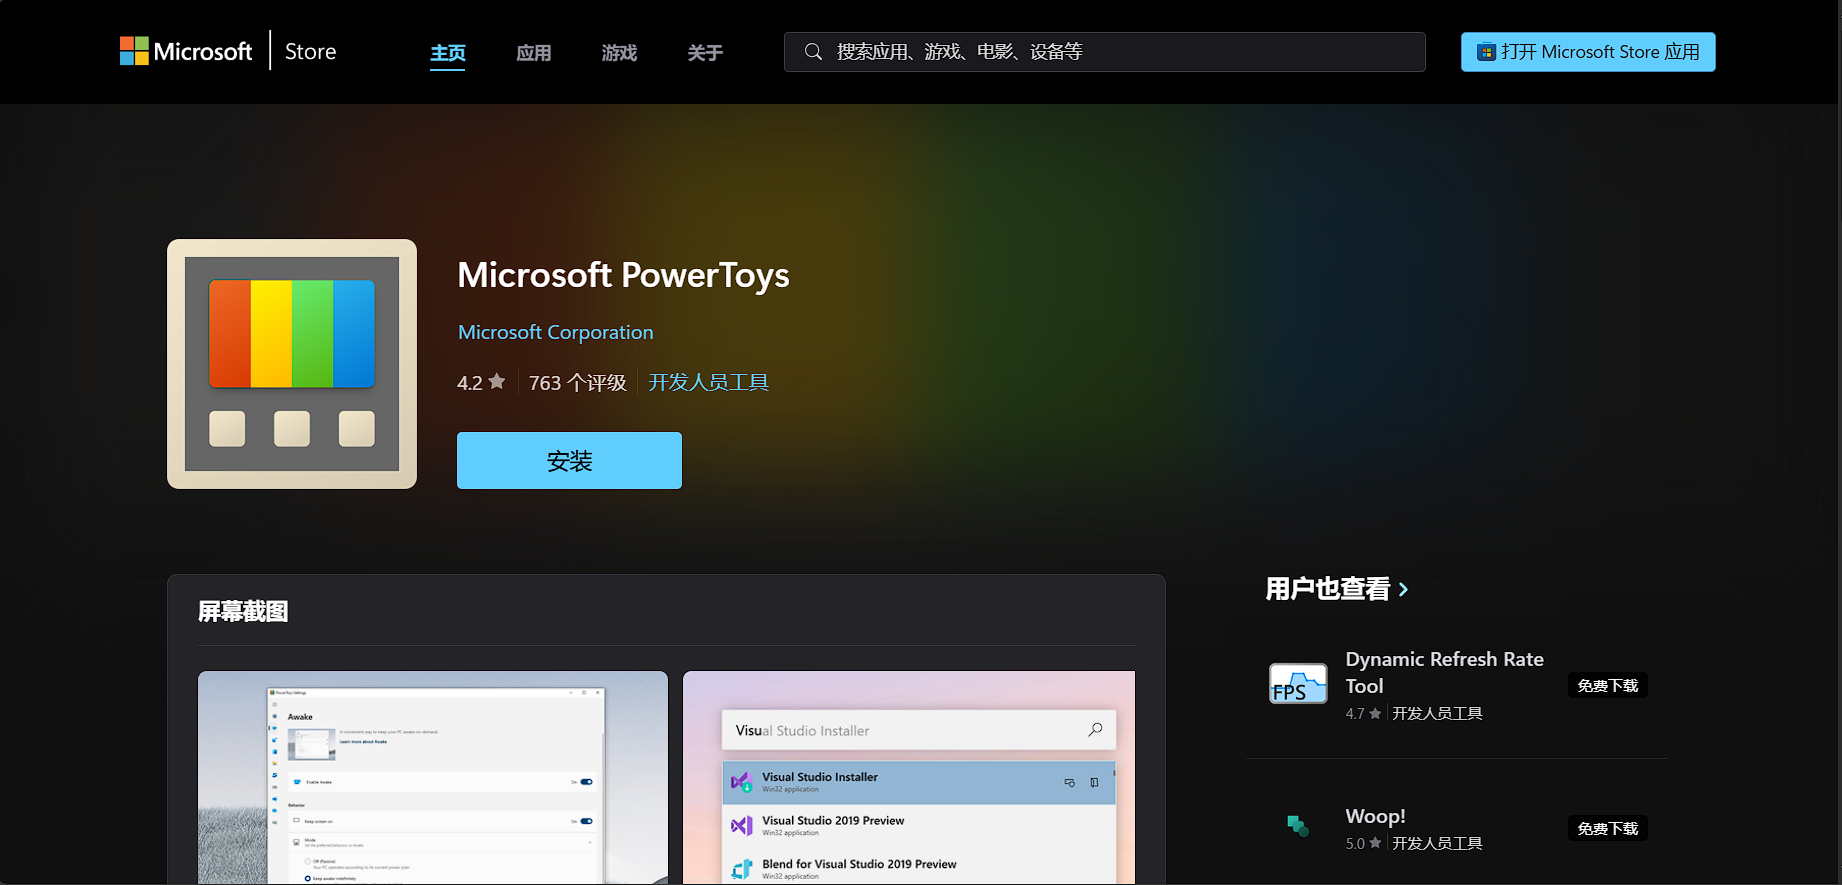Click the PowerToys app icon
The height and width of the screenshot is (885, 1842).
pyautogui.click(x=292, y=364)
